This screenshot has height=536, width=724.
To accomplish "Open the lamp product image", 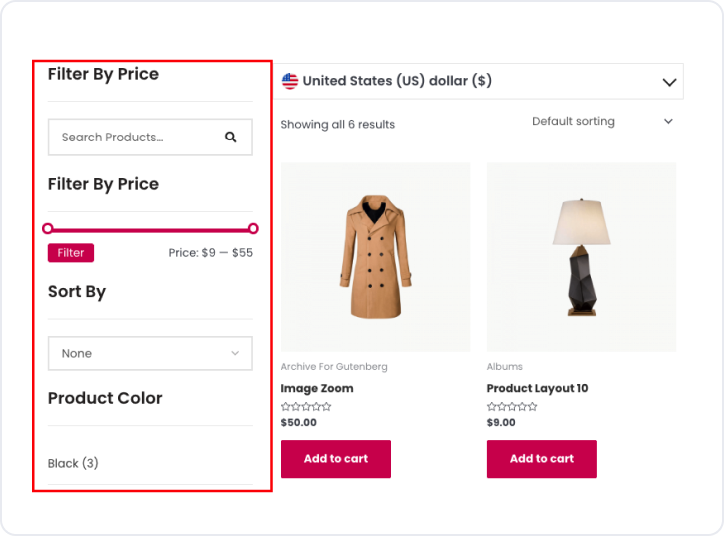I will point(581,257).
